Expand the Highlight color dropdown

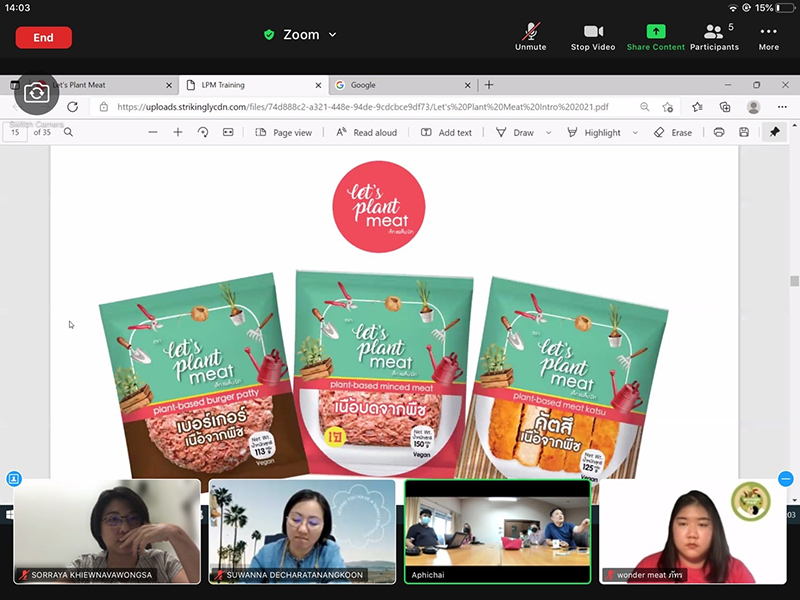635,133
